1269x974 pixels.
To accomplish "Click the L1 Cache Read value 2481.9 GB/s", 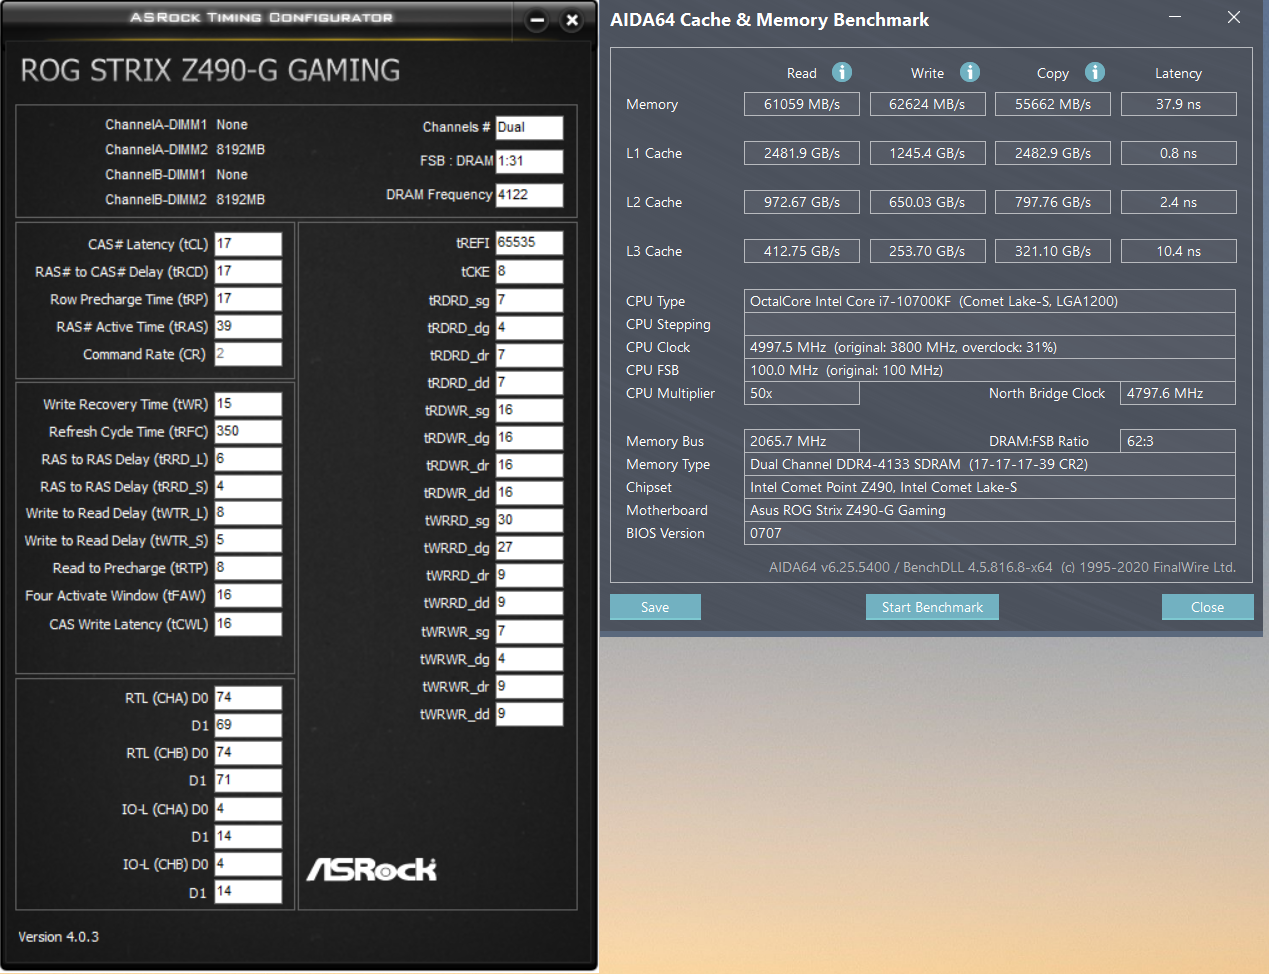I will click(x=802, y=153).
